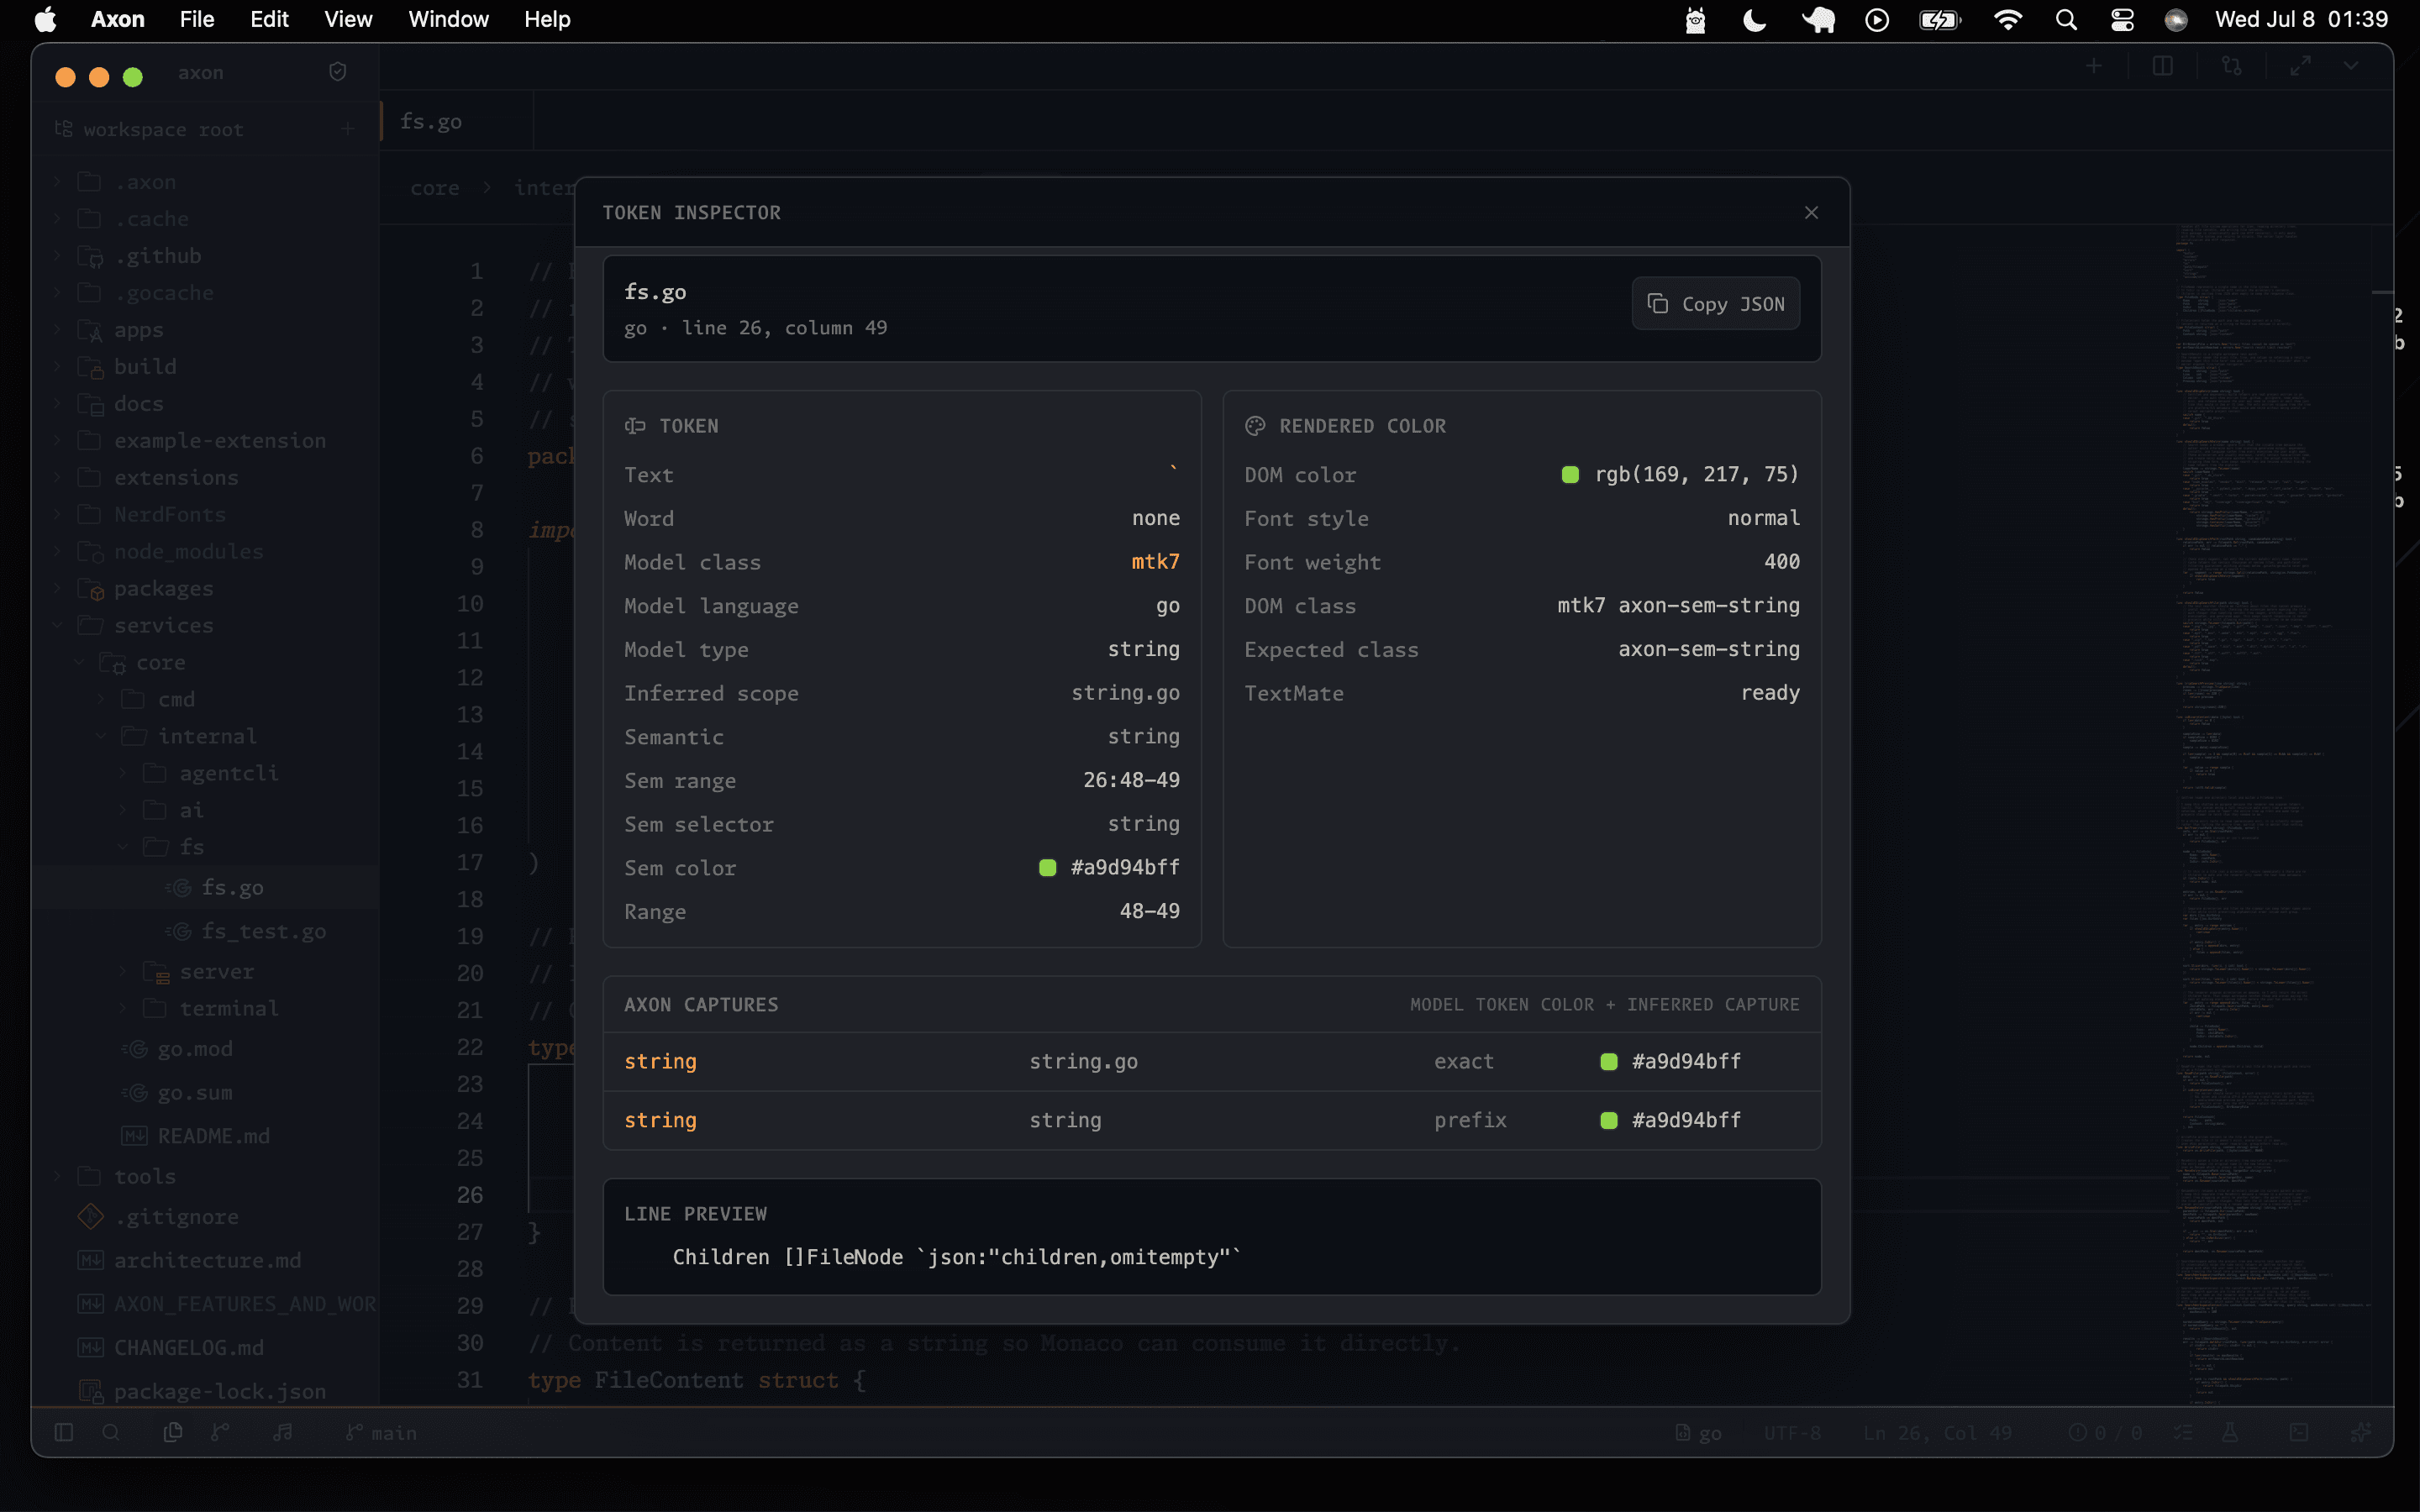
Task: Click the go language status indicator
Action: point(1698,1434)
